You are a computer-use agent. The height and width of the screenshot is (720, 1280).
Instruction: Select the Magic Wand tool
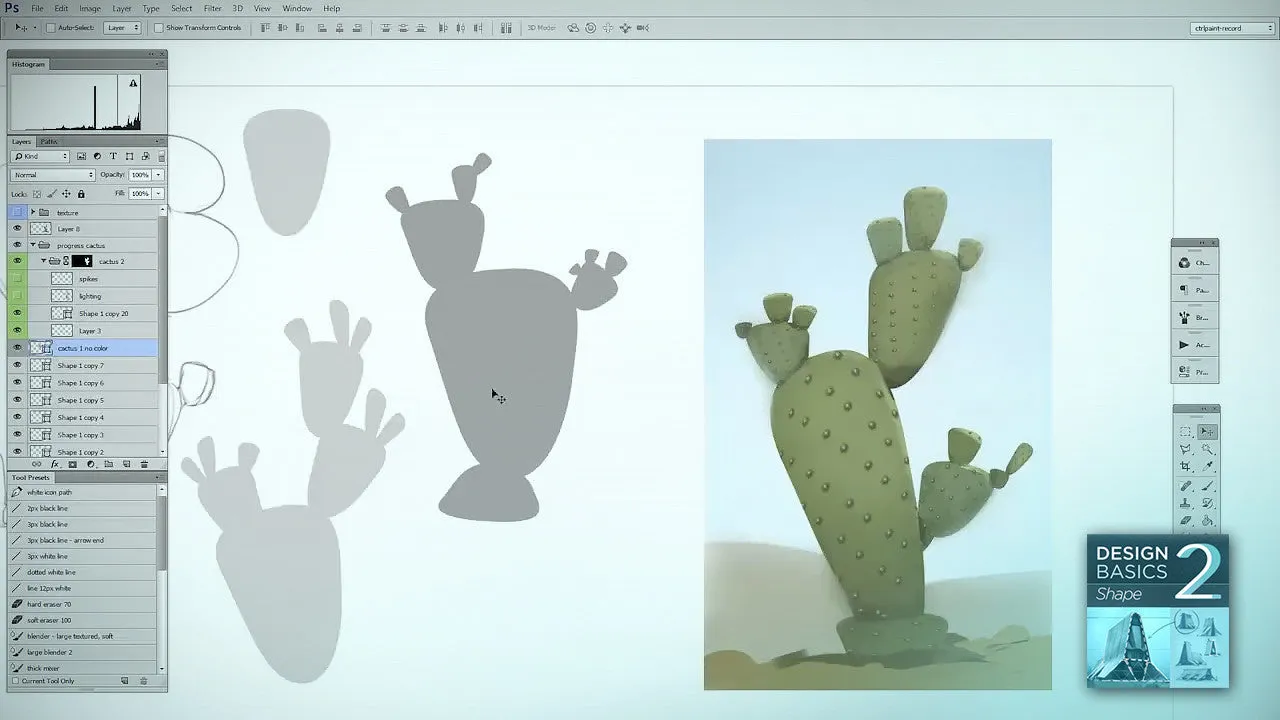(x=1207, y=450)
